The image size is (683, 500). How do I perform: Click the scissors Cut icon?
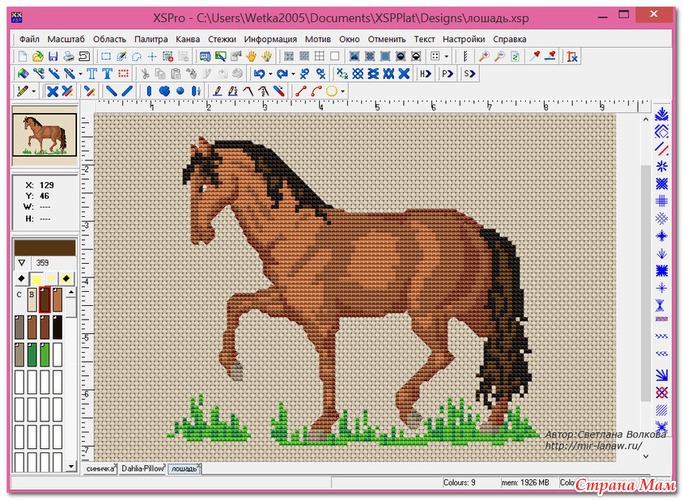coord(145,73)
